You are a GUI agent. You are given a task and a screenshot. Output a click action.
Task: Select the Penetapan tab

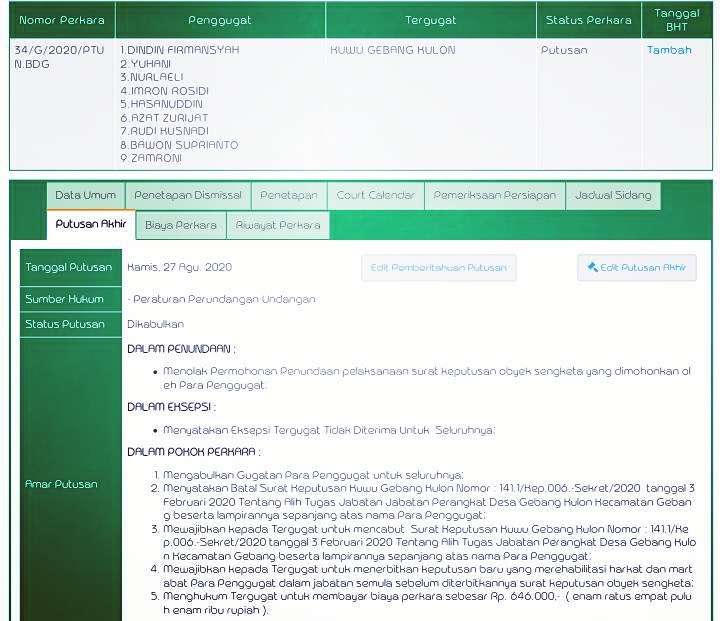tap(289, 195)
